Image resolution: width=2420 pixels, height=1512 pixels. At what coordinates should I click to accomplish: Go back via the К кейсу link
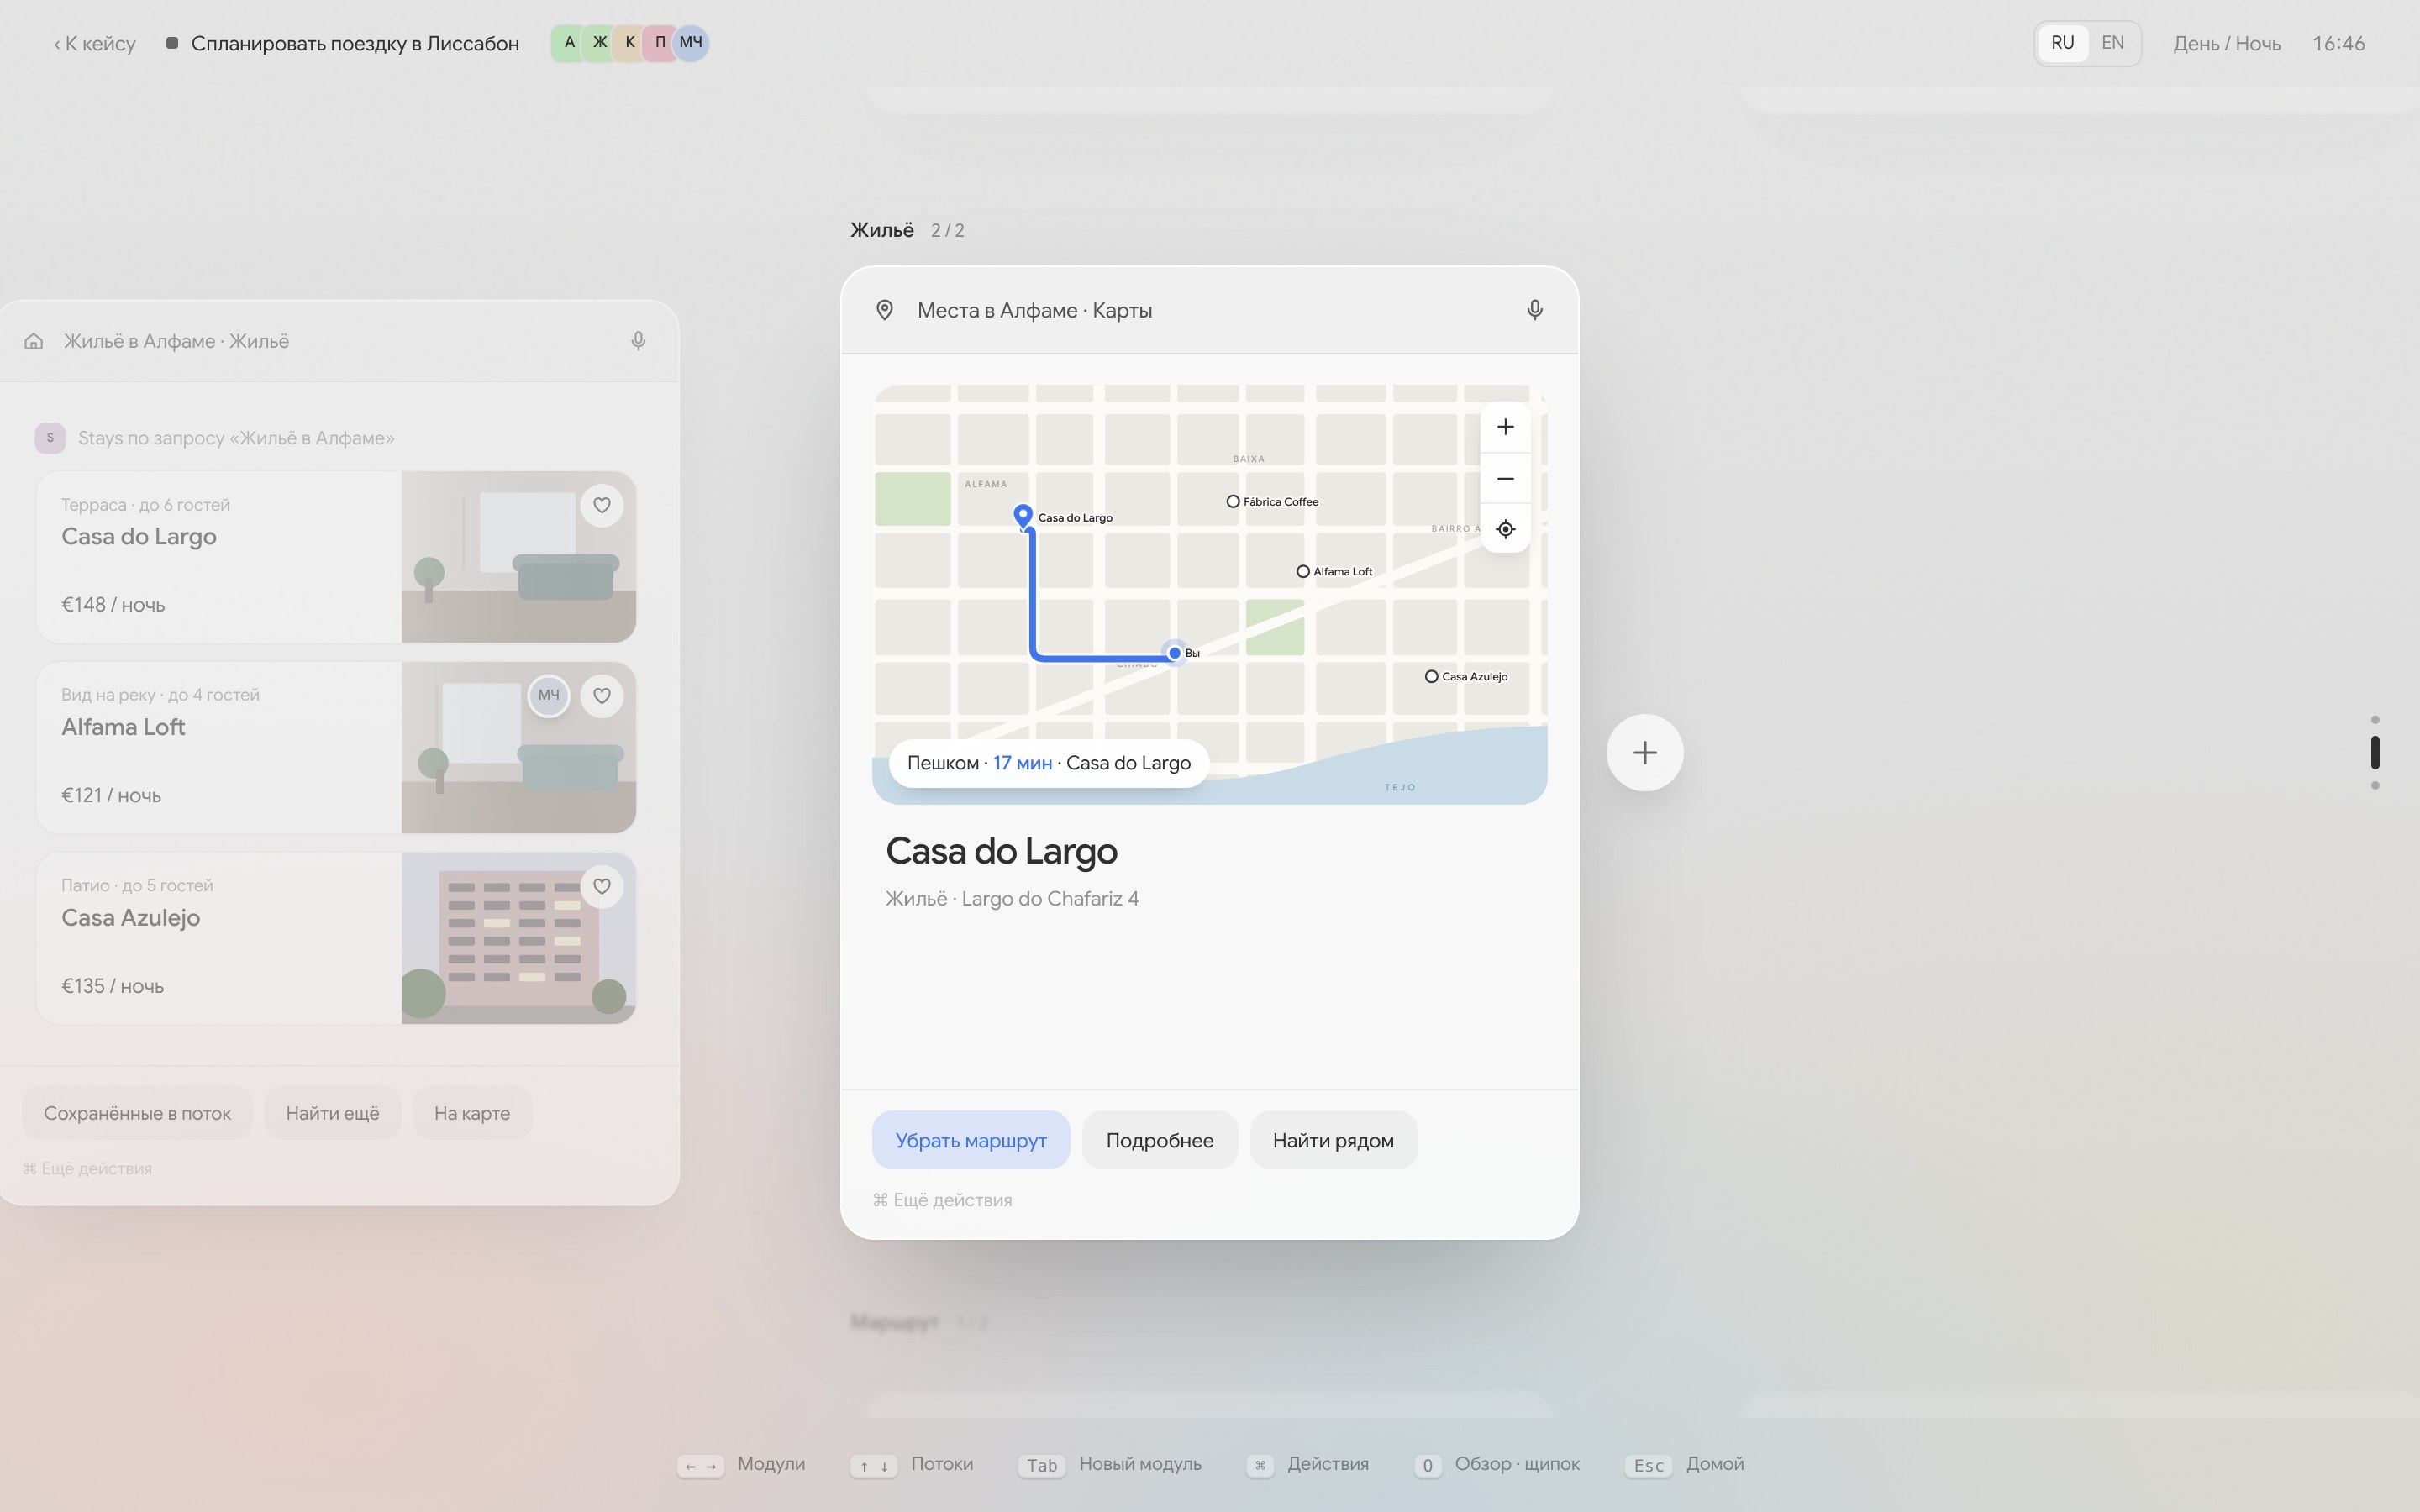95,44
